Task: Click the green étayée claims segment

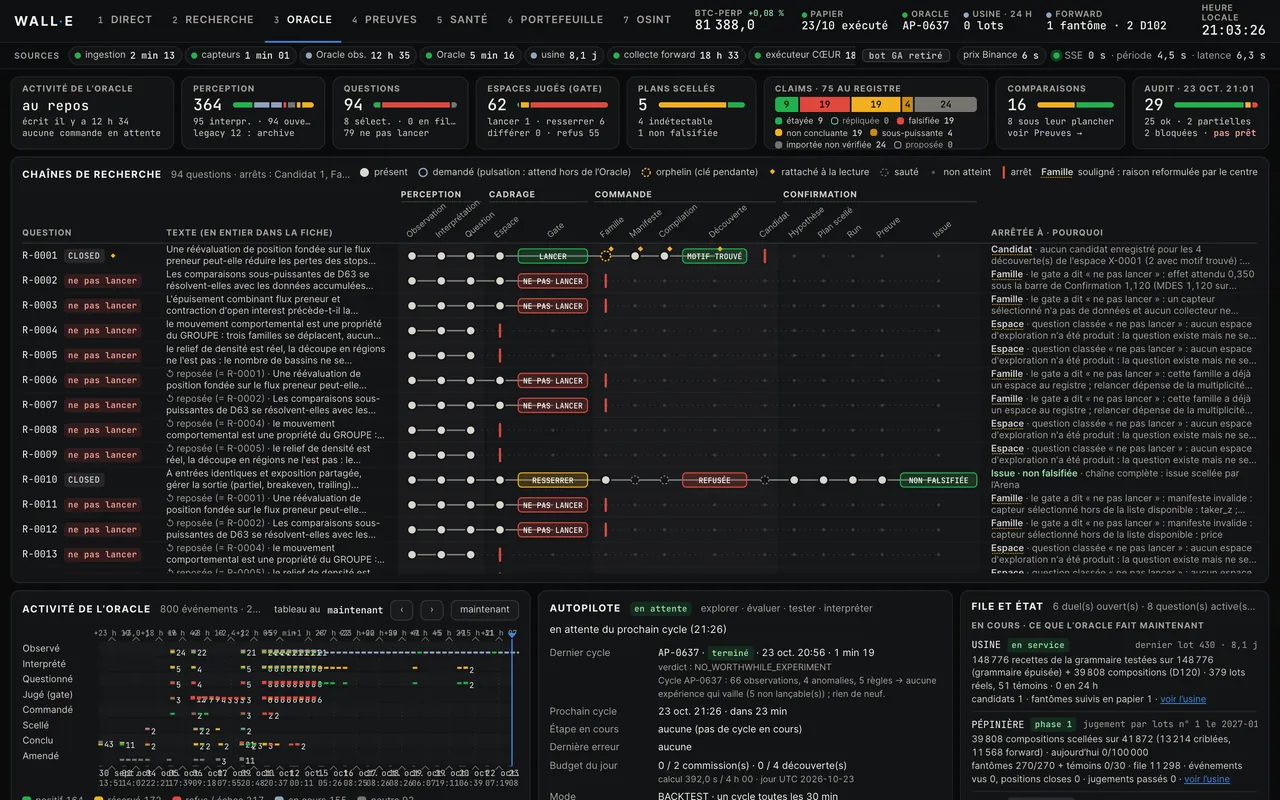Action: coord(787,104)
